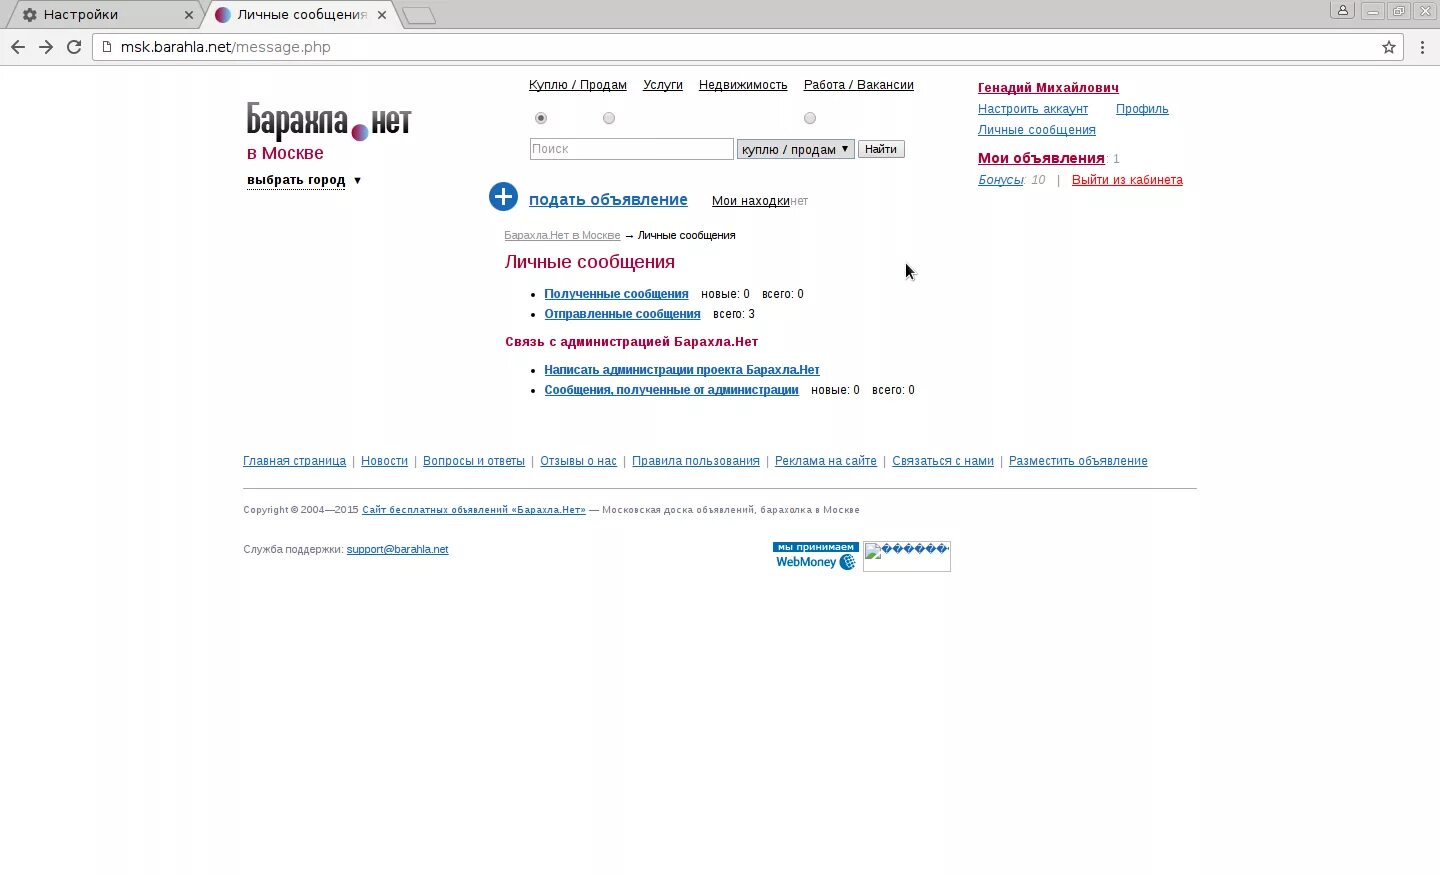
Task: Open the Chrome three-dot menu
Action: [1422, 47]
